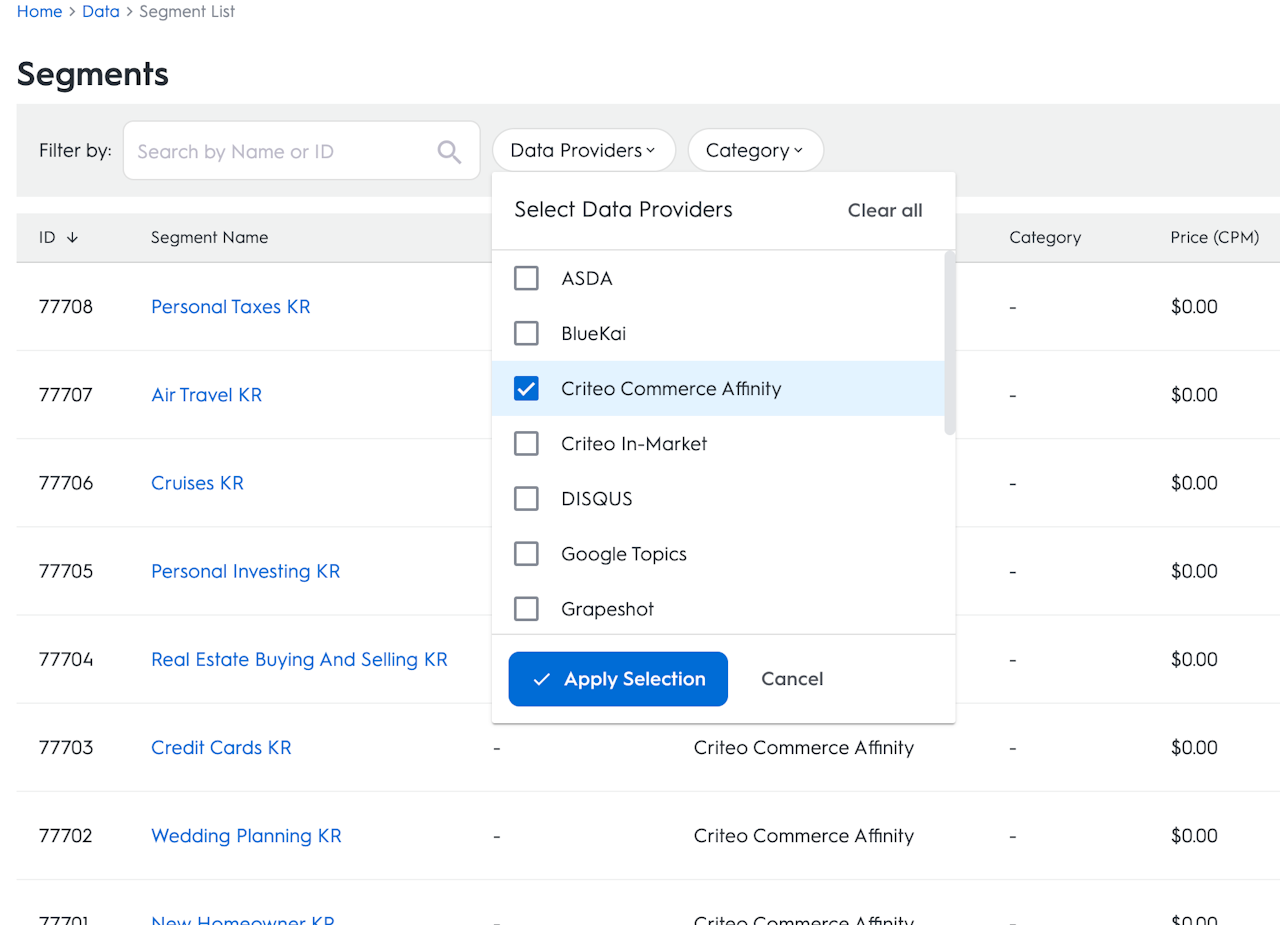Uncheck Criteo Commerce Affinity
The width and height of the screenshot is (1280, 925).
pos(526,388)
